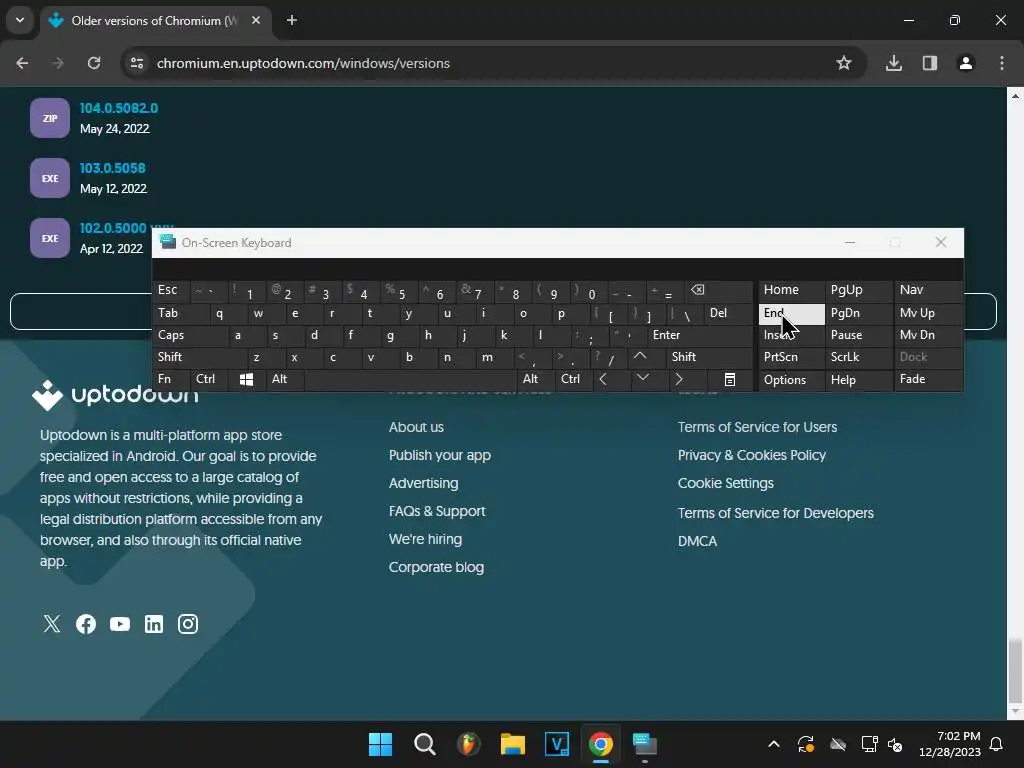Click the EXE icon for version 102.0.5000

(50, 238)
